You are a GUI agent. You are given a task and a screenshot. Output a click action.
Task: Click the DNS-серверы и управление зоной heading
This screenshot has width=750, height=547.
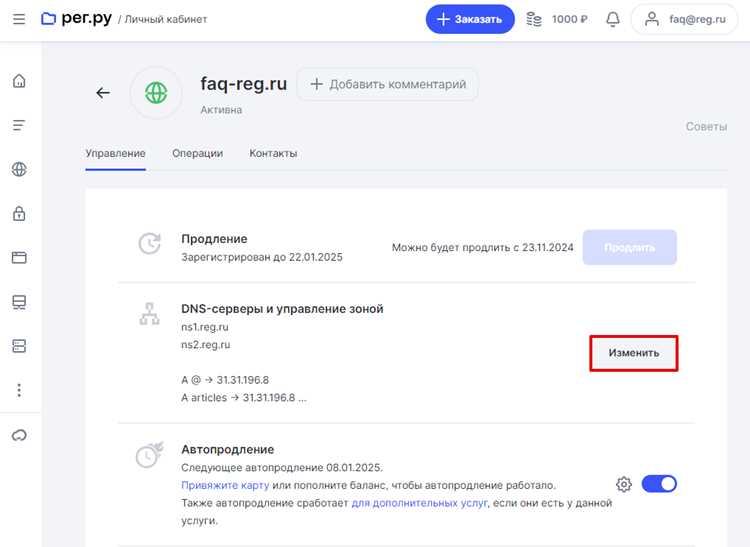coord(282,309)
